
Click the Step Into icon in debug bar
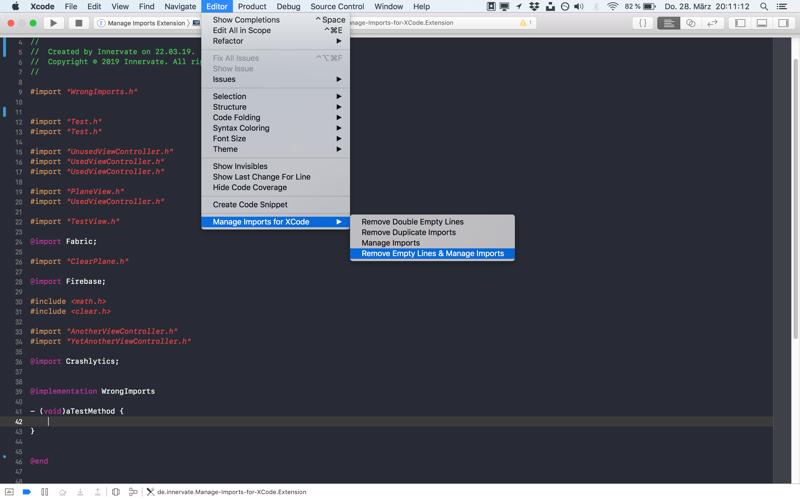tap(80, 492)
